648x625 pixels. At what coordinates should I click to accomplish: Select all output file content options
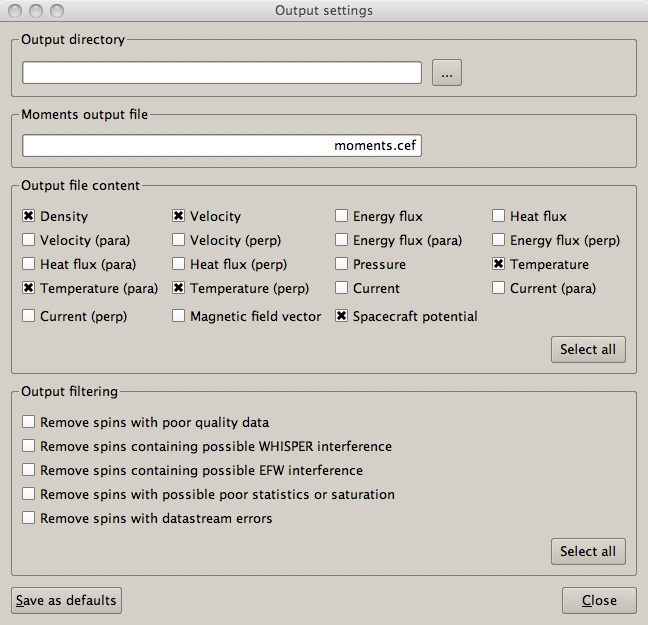(588, 350)
